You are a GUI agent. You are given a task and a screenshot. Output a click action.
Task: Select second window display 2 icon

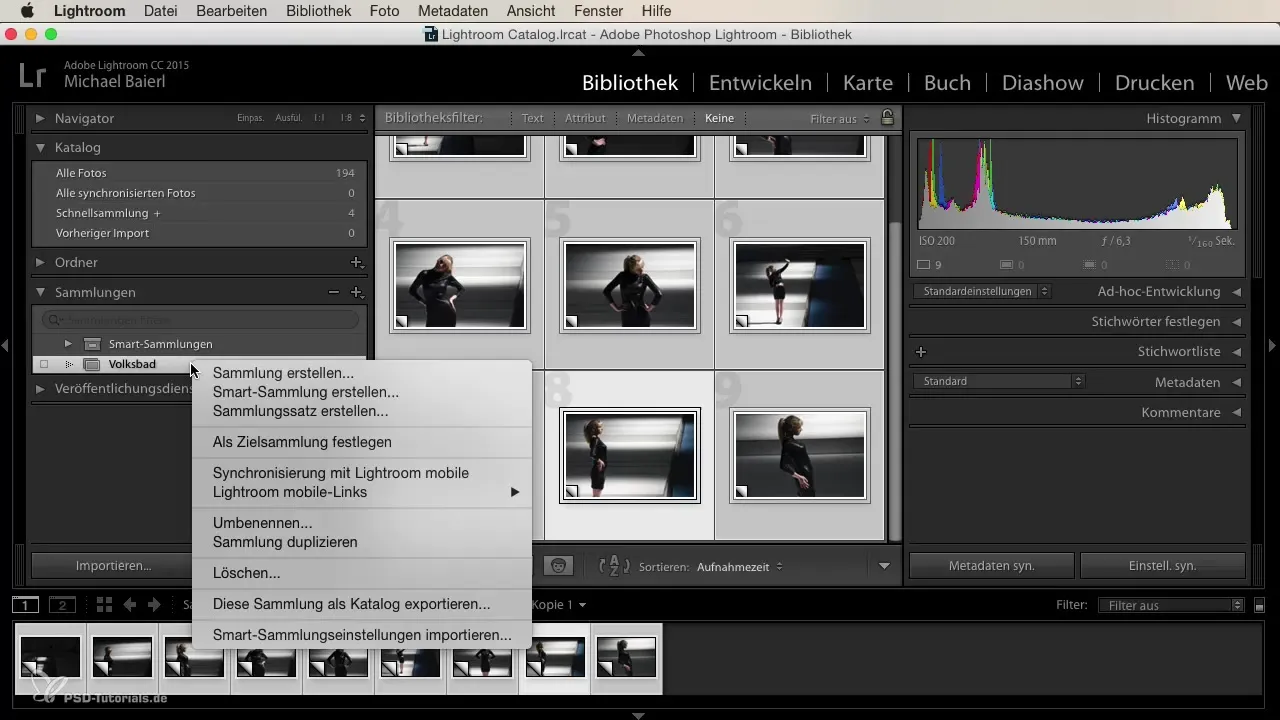(63, 605)
